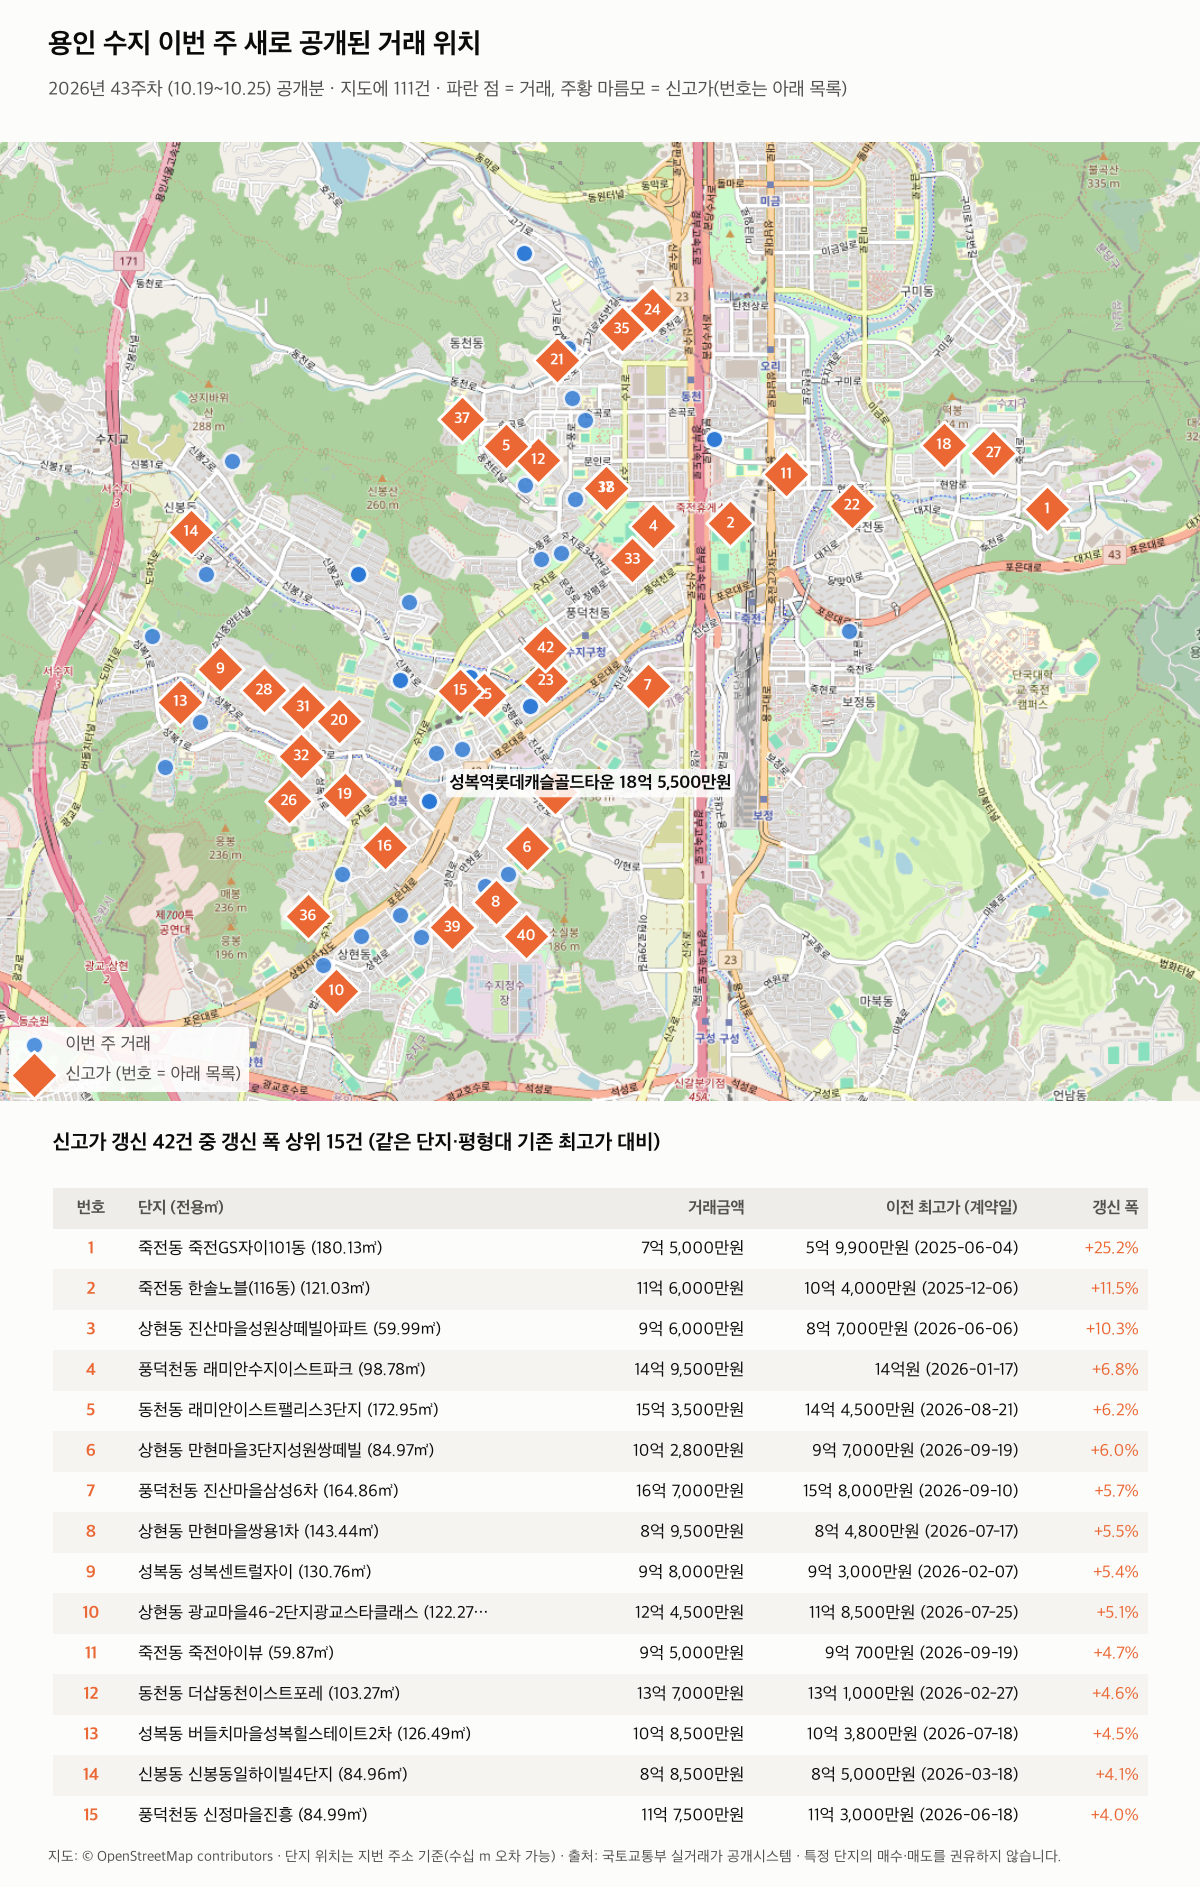Click map diamond marker number 24
The width and height of the screenshot is (1200, 1887).
point(652,309)
